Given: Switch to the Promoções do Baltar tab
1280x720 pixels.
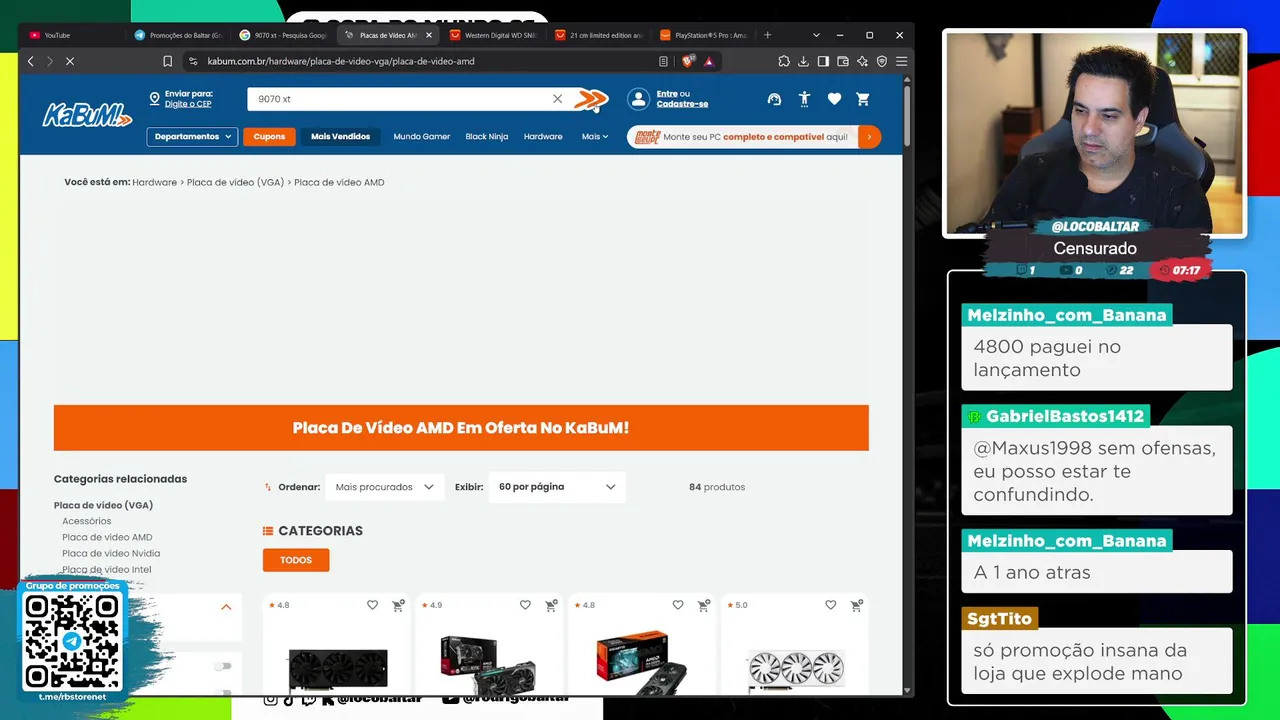Looking at the screenshot, I should (x=178, y=35).
